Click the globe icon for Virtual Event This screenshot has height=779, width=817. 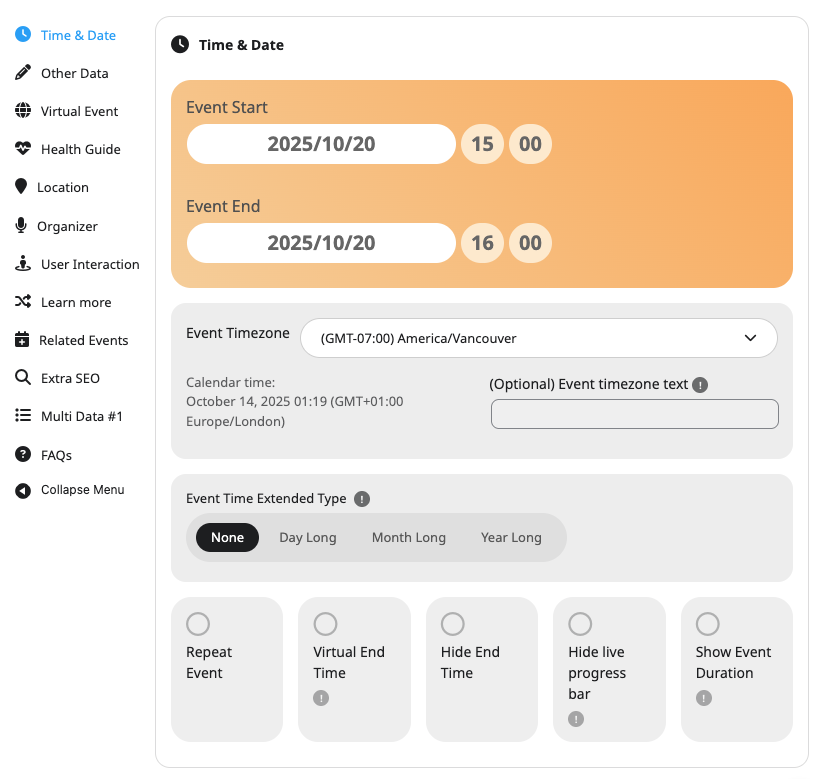23,111
